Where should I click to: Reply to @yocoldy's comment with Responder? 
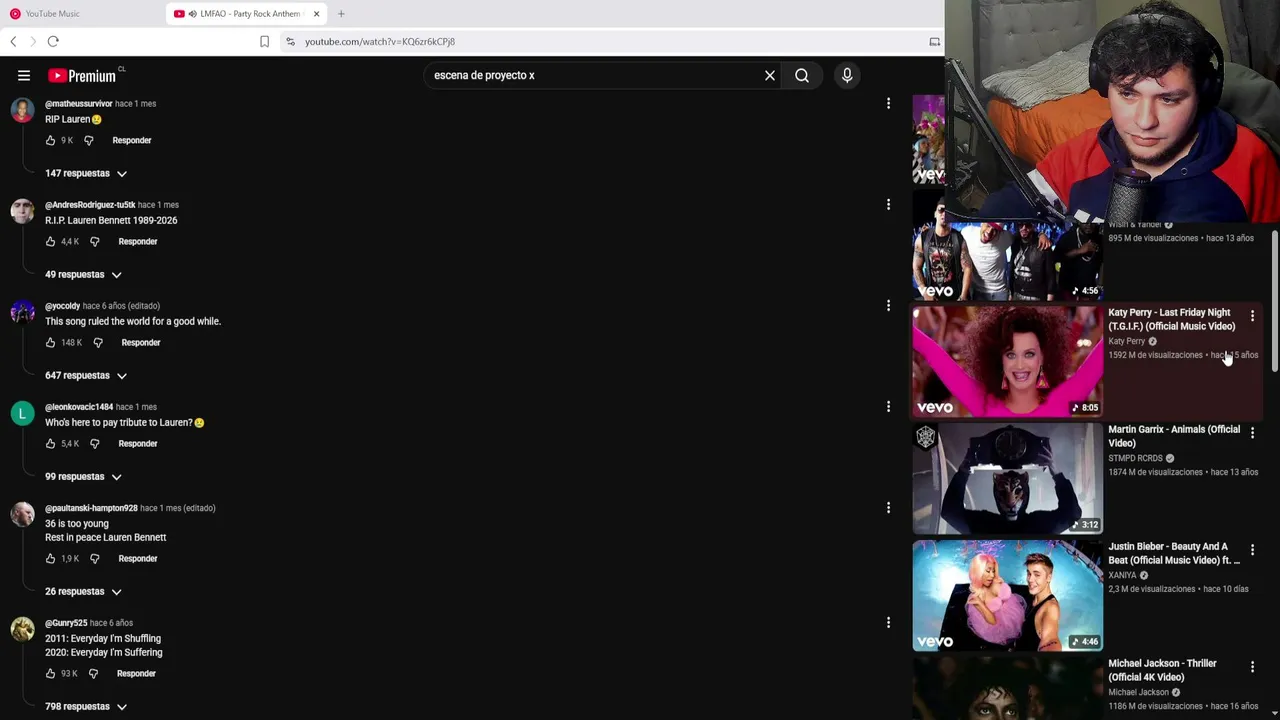[141, 342]
